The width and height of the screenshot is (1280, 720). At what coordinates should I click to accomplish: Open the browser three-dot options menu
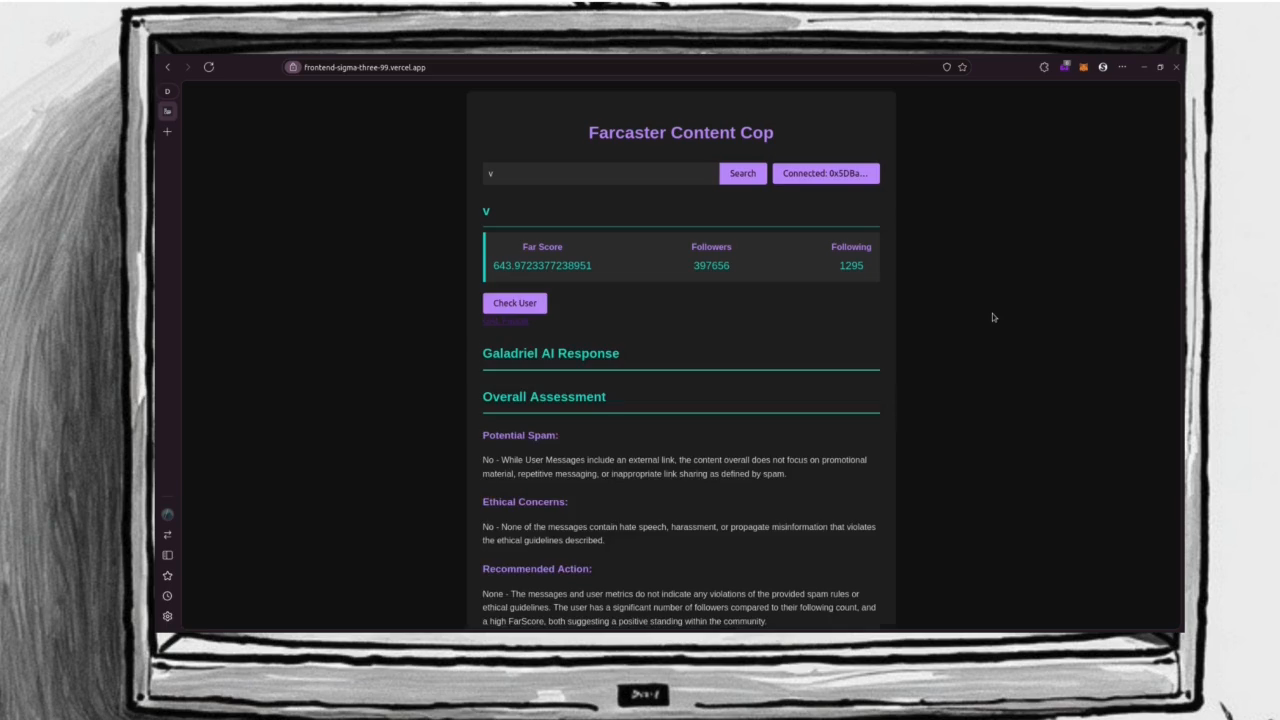[1122, 67]
